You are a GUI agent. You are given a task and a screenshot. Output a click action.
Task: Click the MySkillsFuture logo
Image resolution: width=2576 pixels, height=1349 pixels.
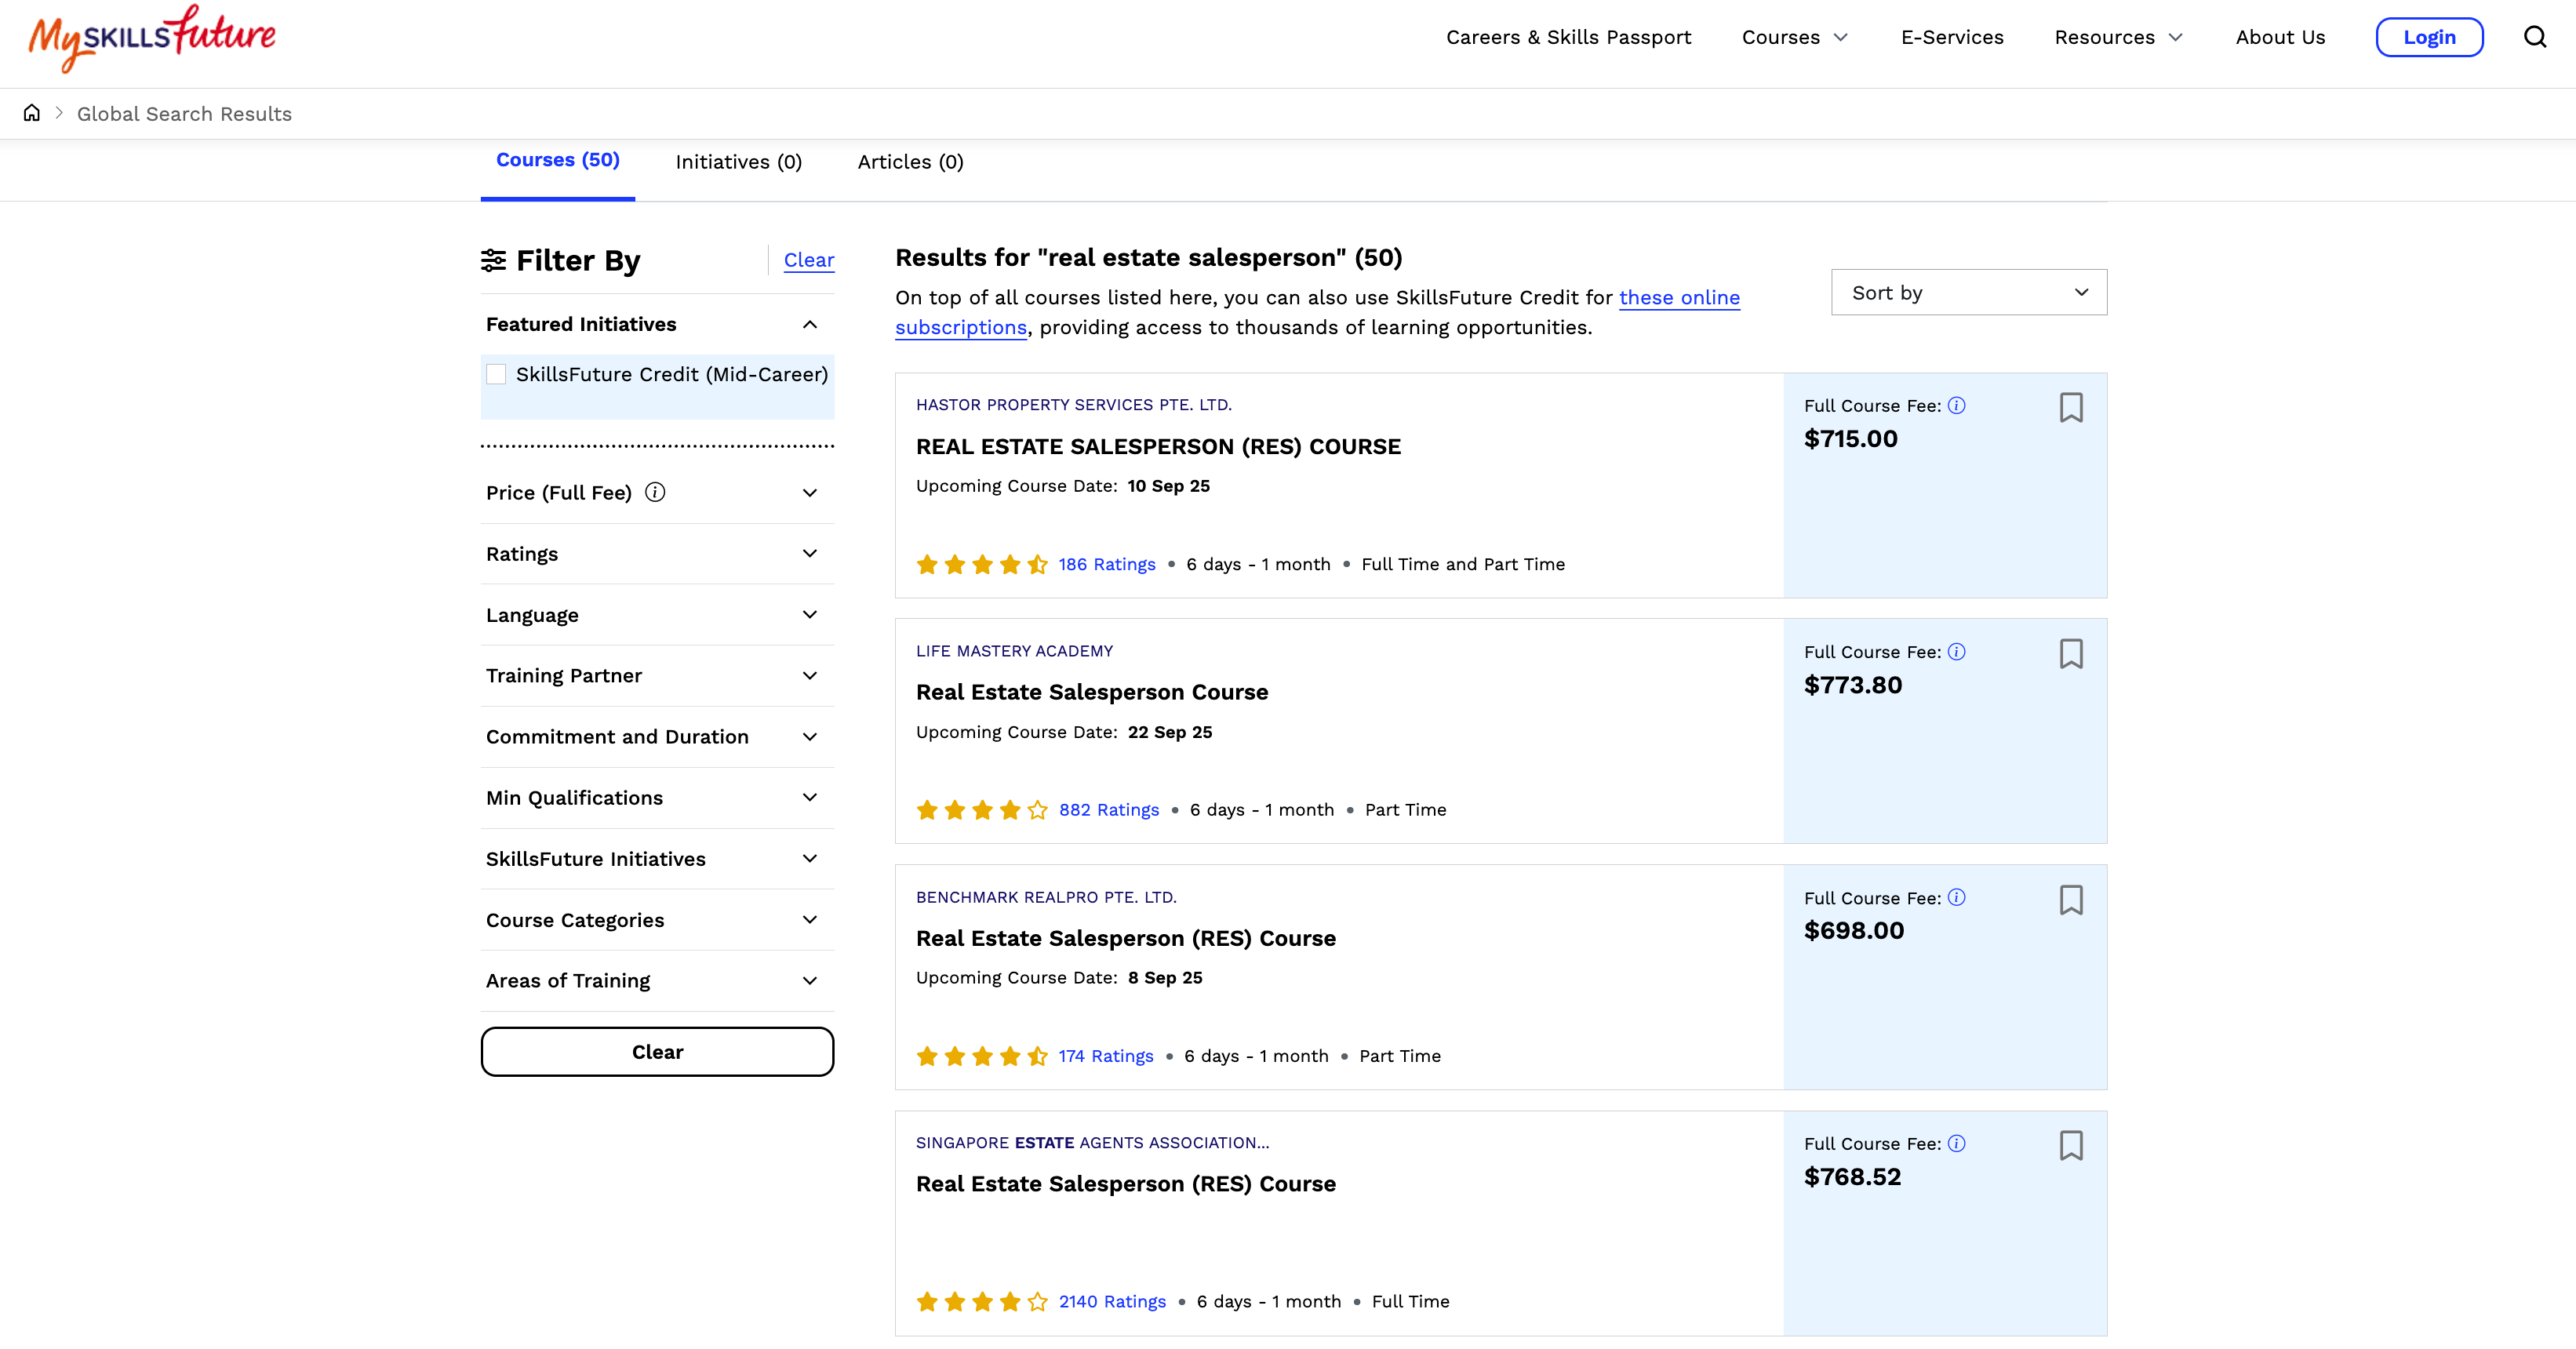(152, 39)
